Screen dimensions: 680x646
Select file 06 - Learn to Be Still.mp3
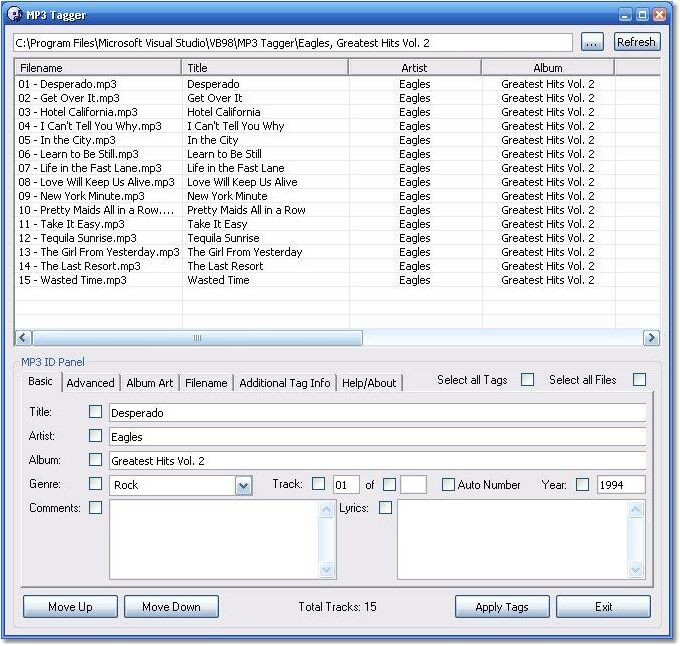point(78,154)
